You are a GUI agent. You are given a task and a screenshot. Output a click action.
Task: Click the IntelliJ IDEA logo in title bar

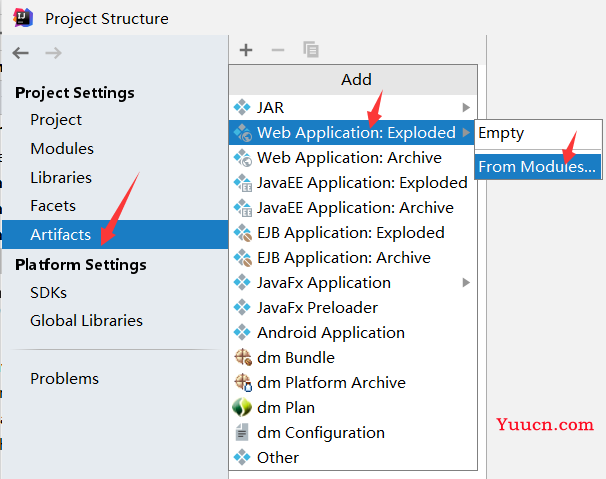tap(23, 18)
